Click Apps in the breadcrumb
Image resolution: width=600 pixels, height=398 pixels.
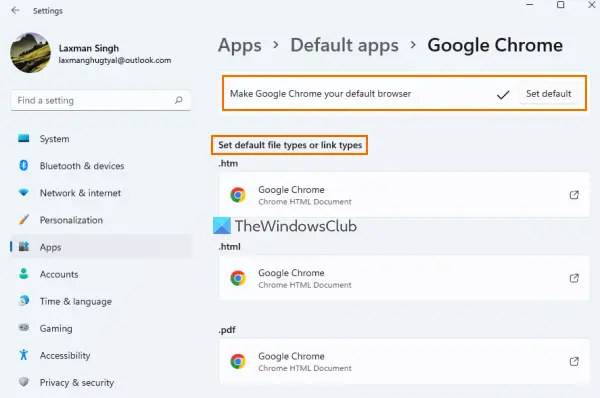(x=240, y=45)
